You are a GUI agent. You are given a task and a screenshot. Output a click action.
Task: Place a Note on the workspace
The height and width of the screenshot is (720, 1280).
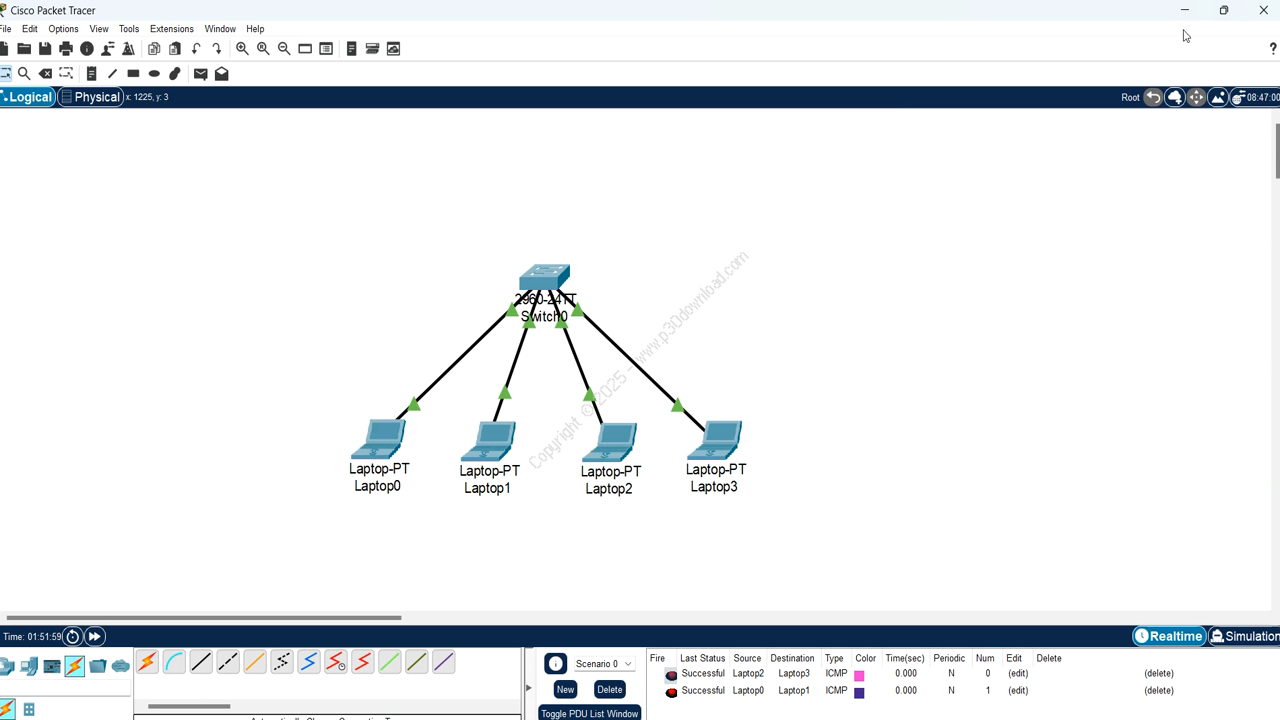91,73
